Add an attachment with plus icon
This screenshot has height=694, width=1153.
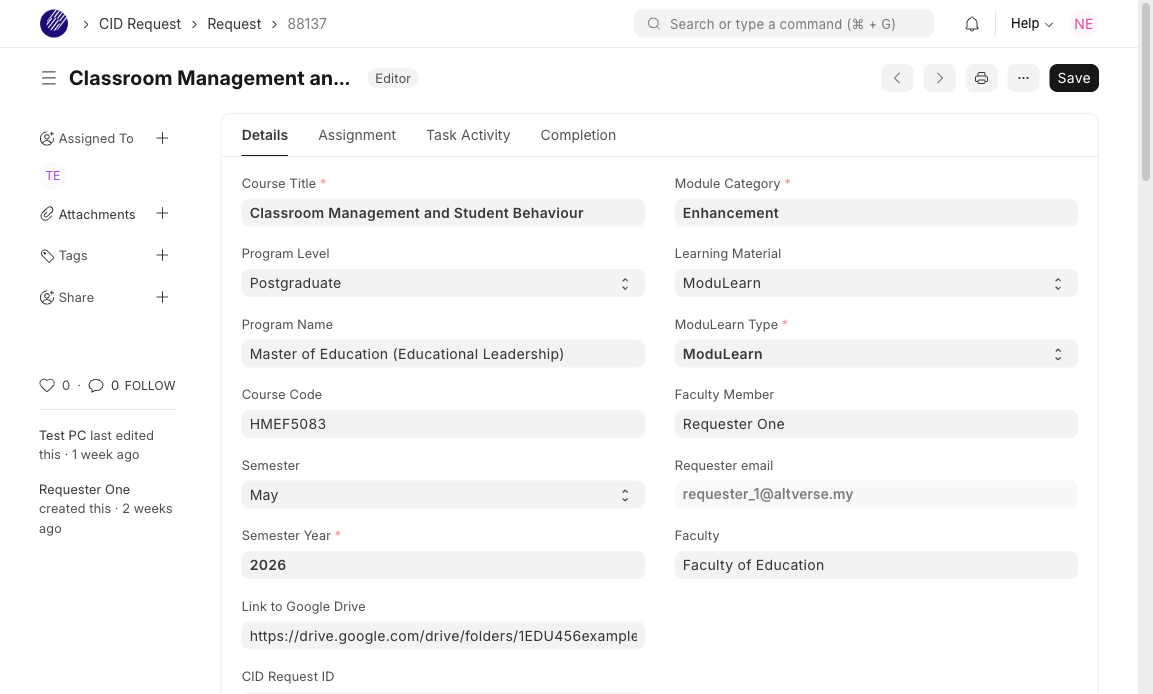point(162,214)
